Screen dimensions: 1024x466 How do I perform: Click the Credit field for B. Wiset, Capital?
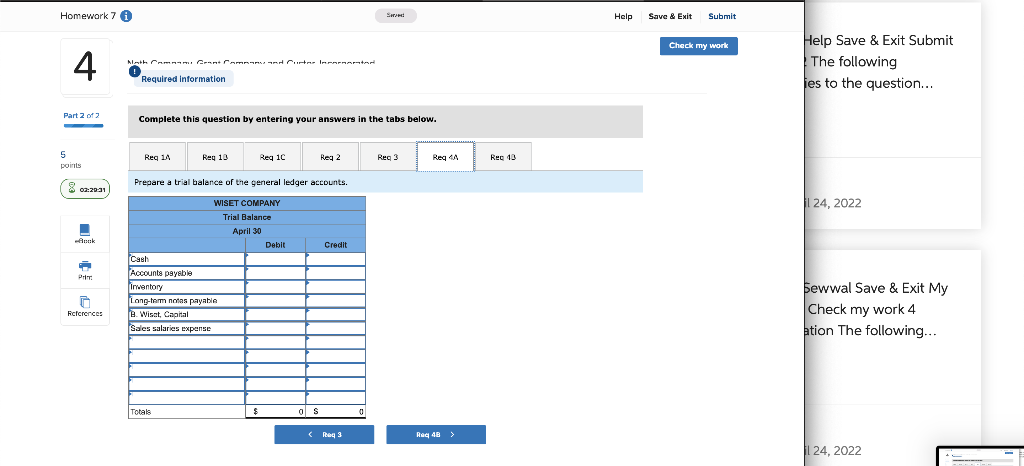click(x=336, y=315)
